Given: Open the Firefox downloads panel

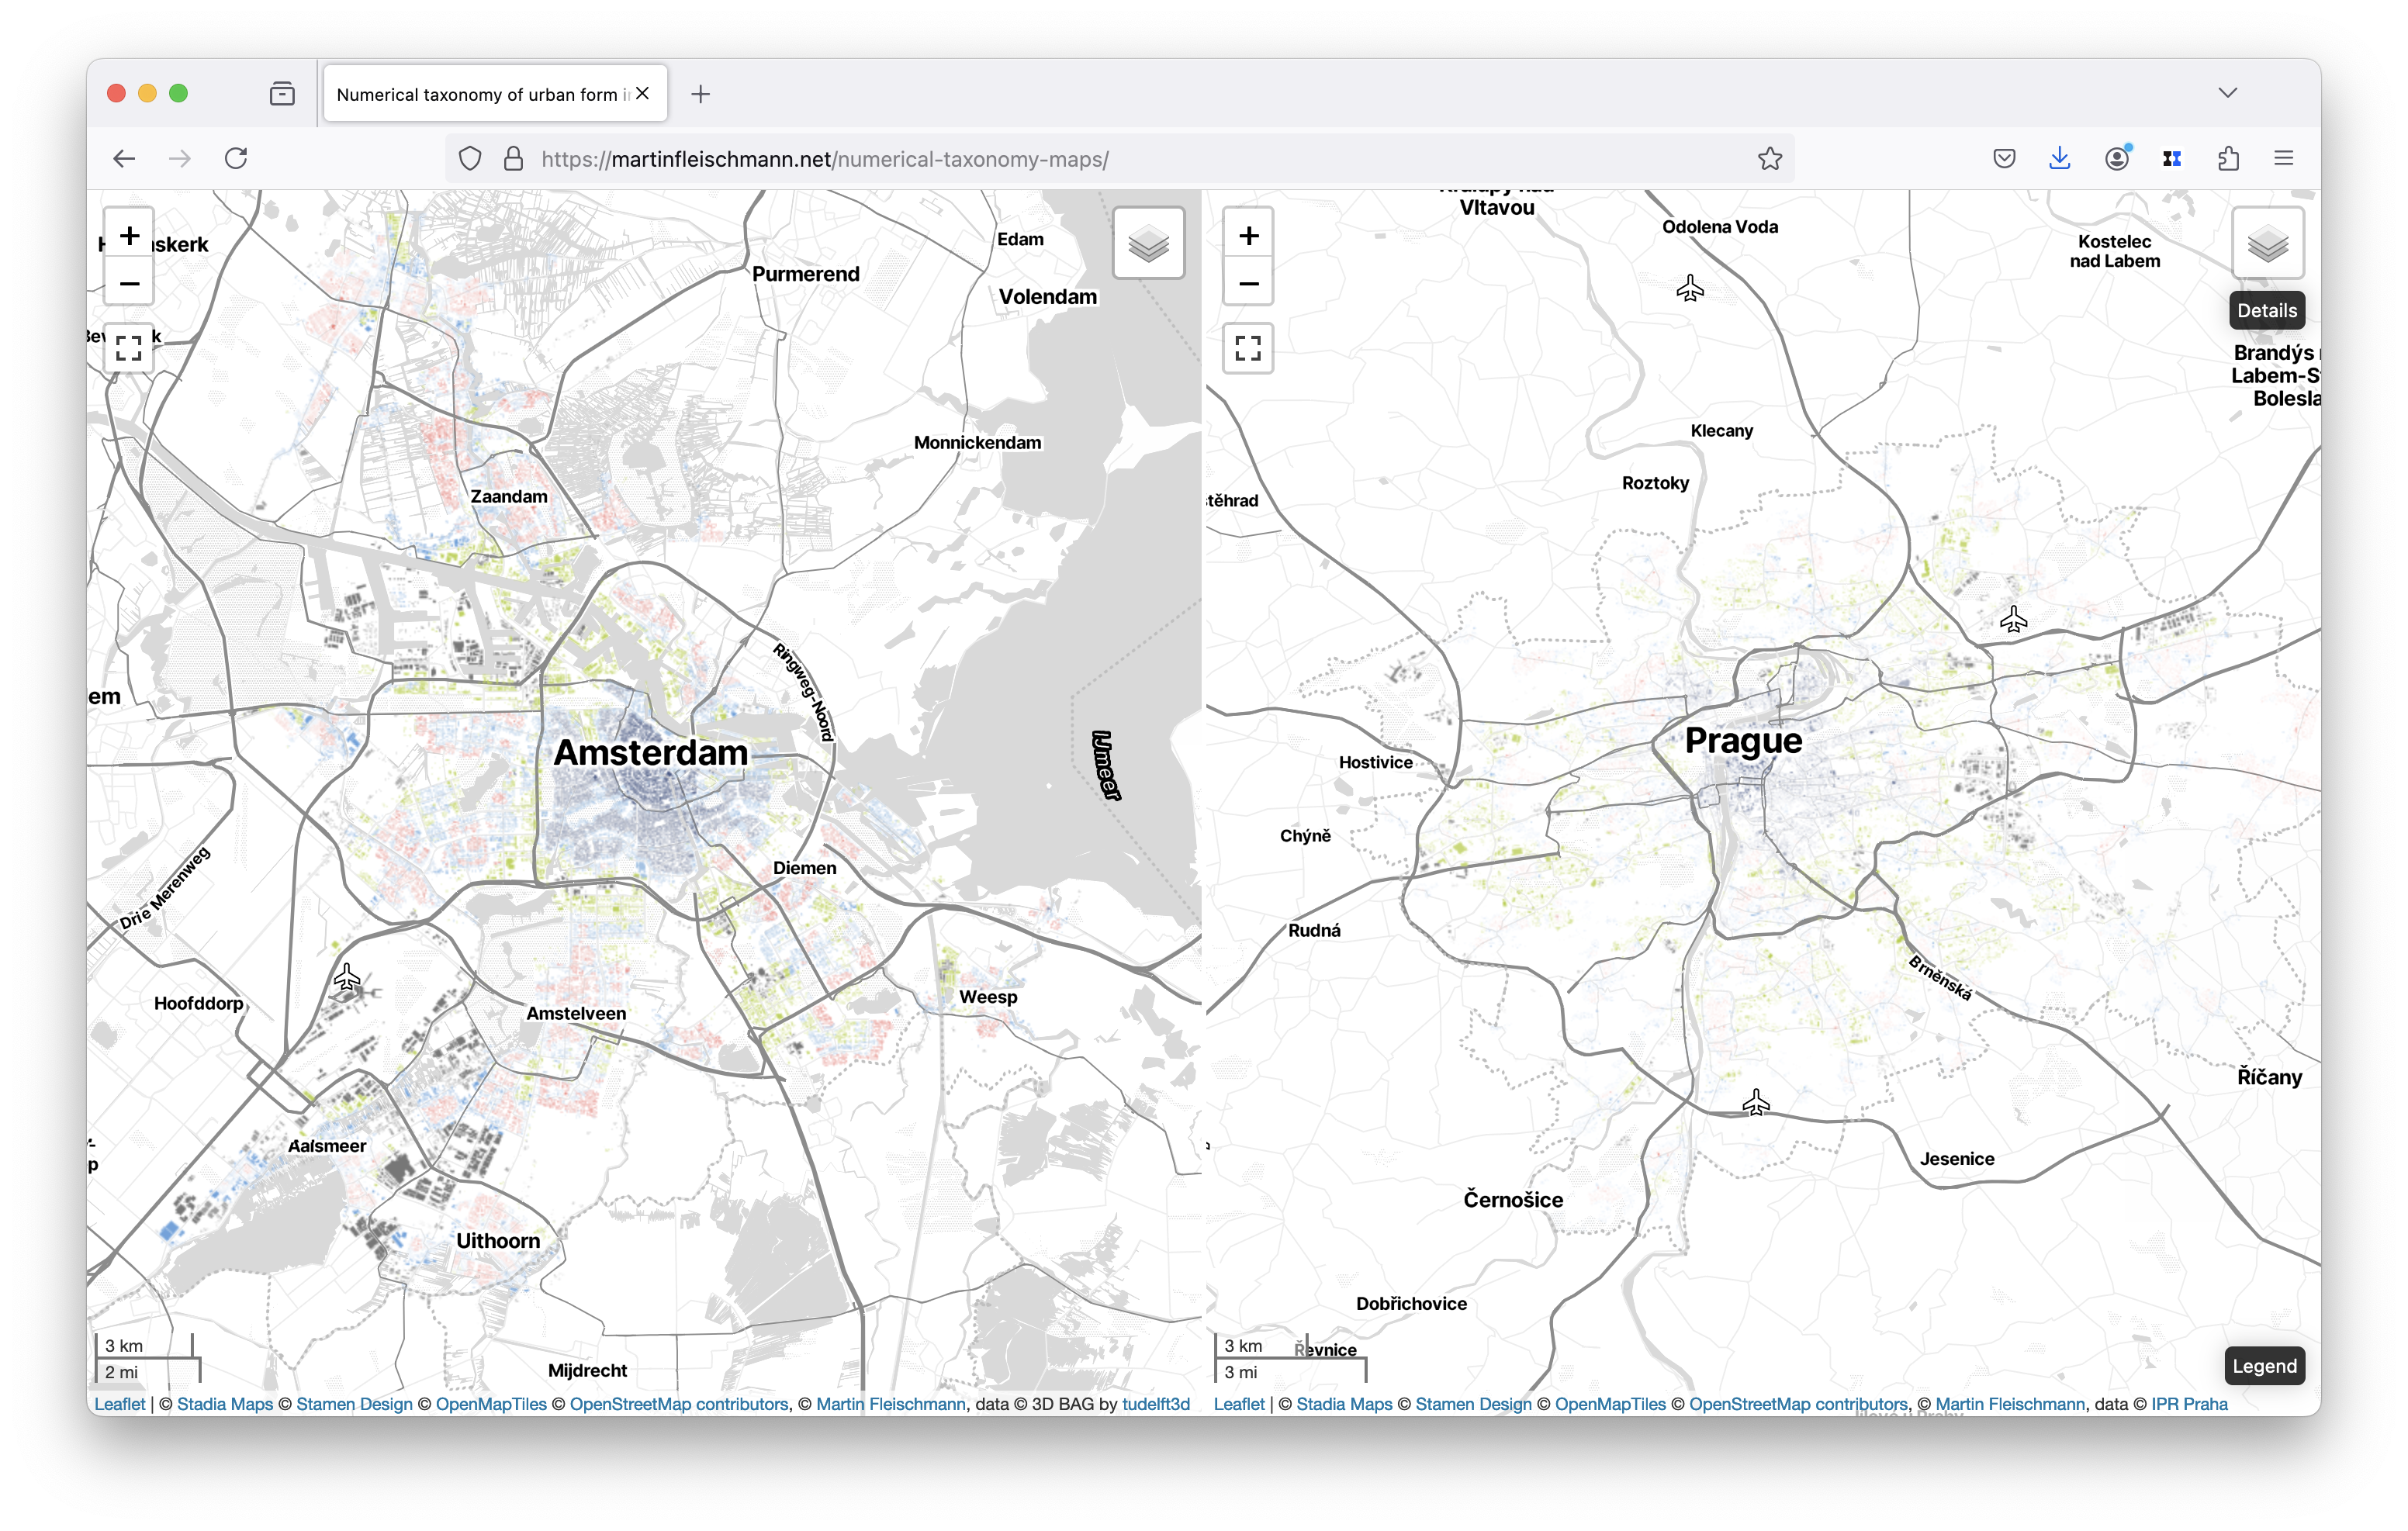Looking at the screenshot, I should pos(2059,159).
